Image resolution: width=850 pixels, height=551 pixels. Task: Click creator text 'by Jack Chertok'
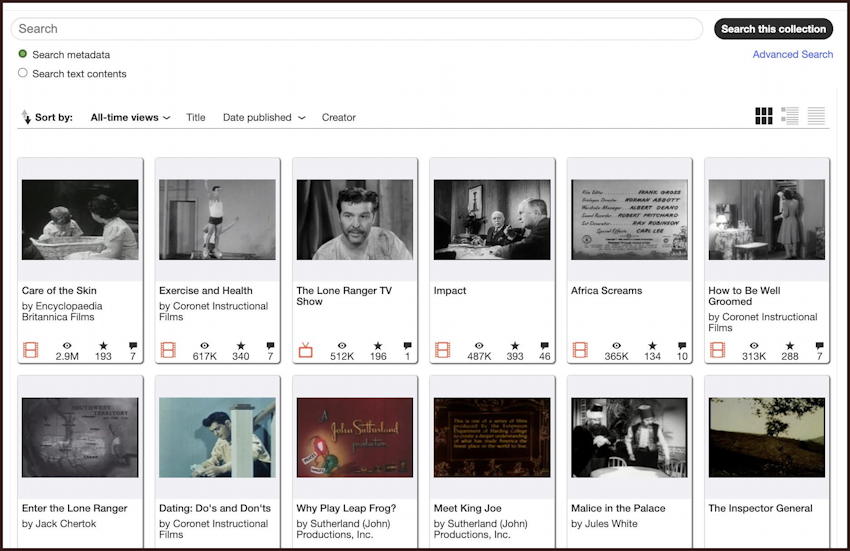[59, 524]
